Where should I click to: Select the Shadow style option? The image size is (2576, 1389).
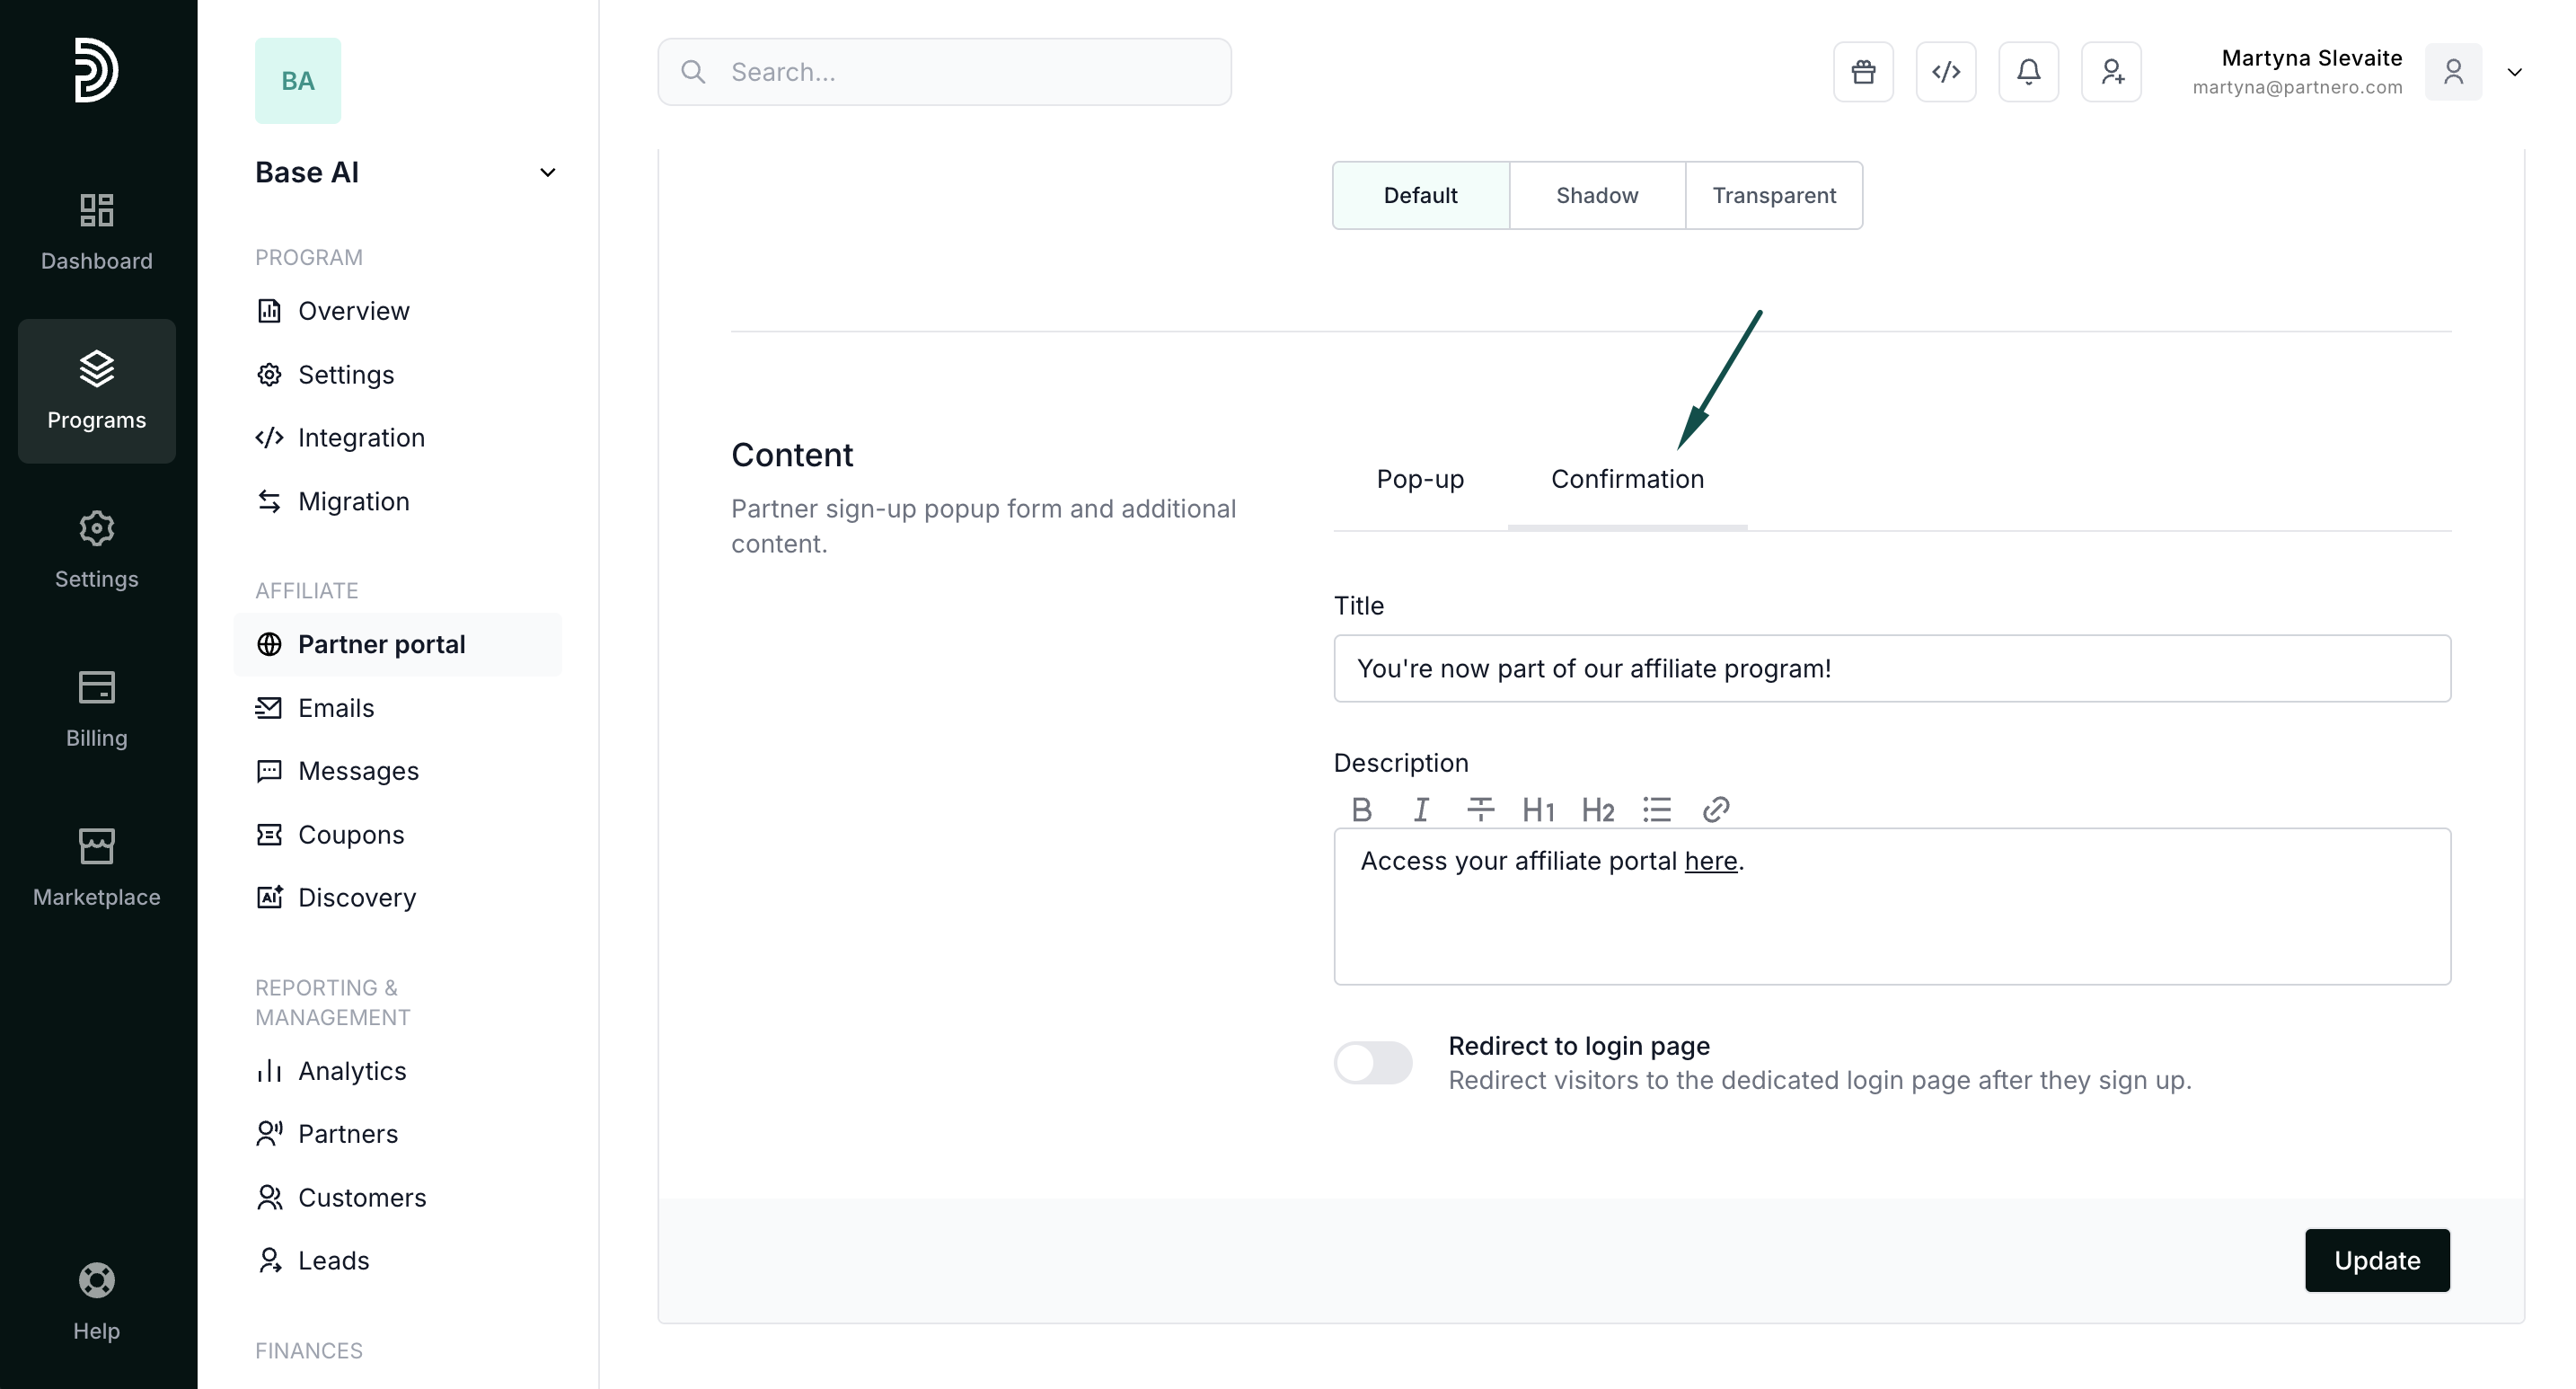point(1597,195)
